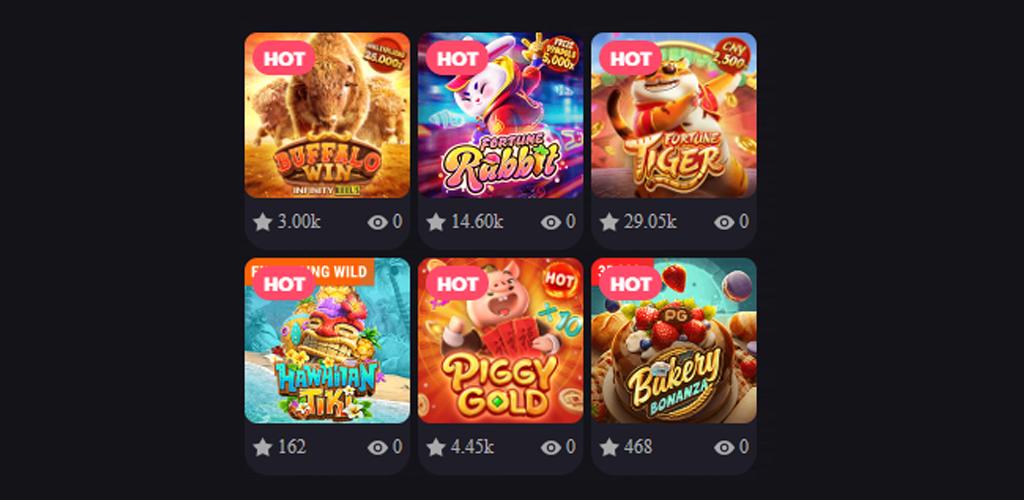Click the star icon under Buffalo Win
This screenshot has height=500, width=1024.
pyautogui.click(x=263, y=222)
